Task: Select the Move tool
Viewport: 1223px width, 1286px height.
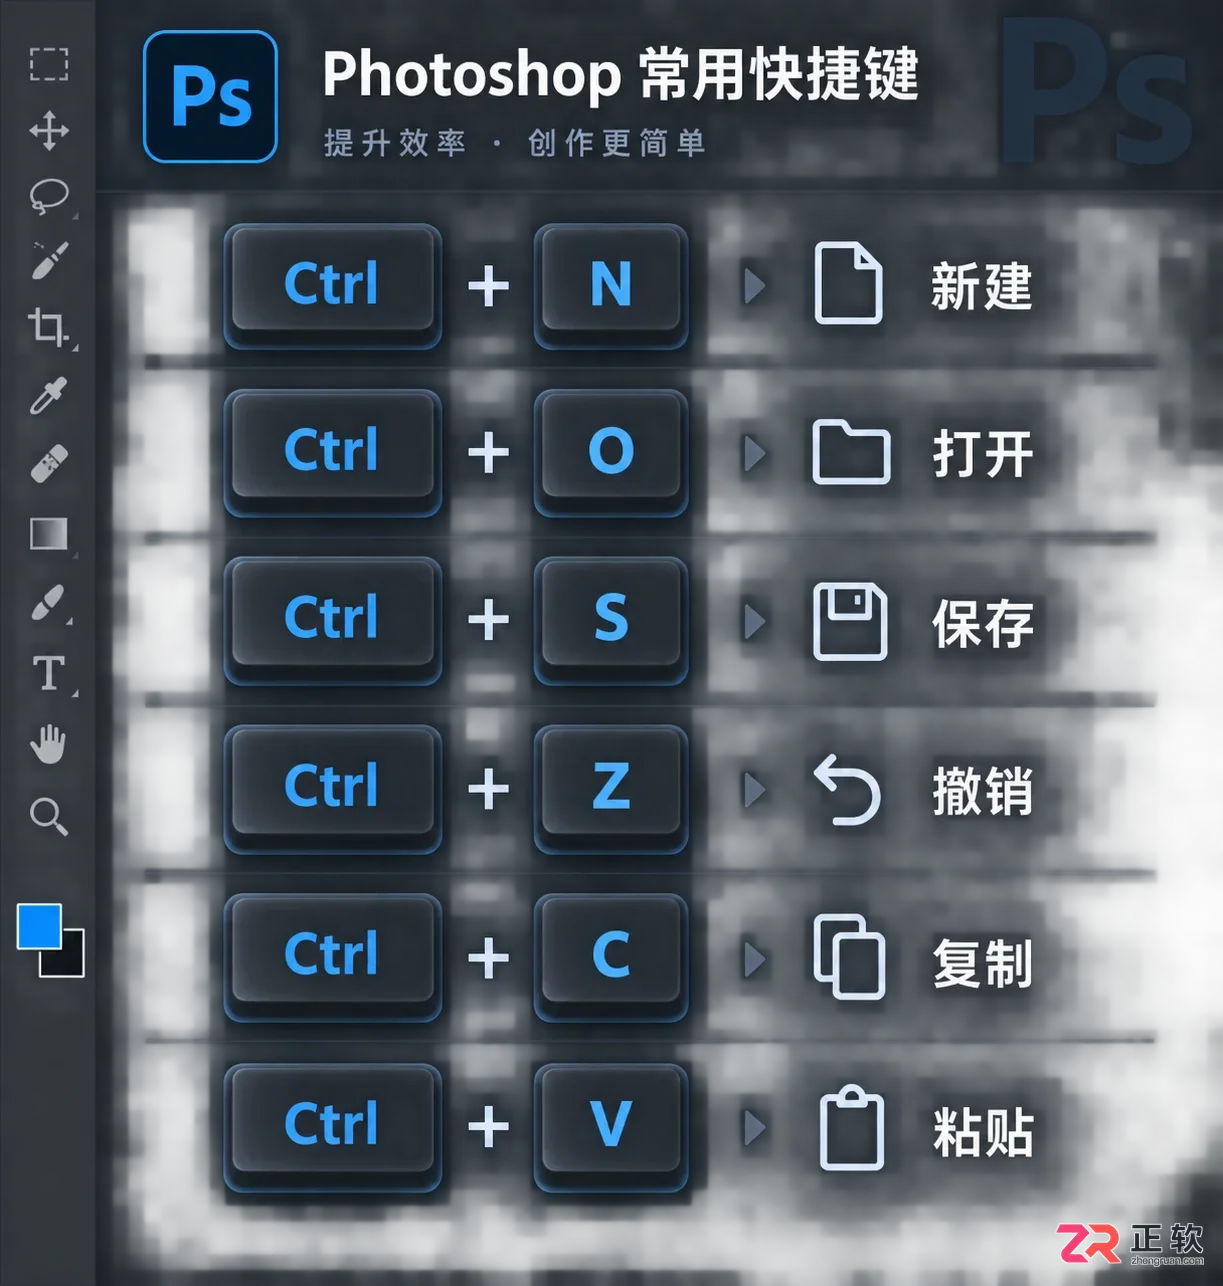Action: click(x=49, y=131)
